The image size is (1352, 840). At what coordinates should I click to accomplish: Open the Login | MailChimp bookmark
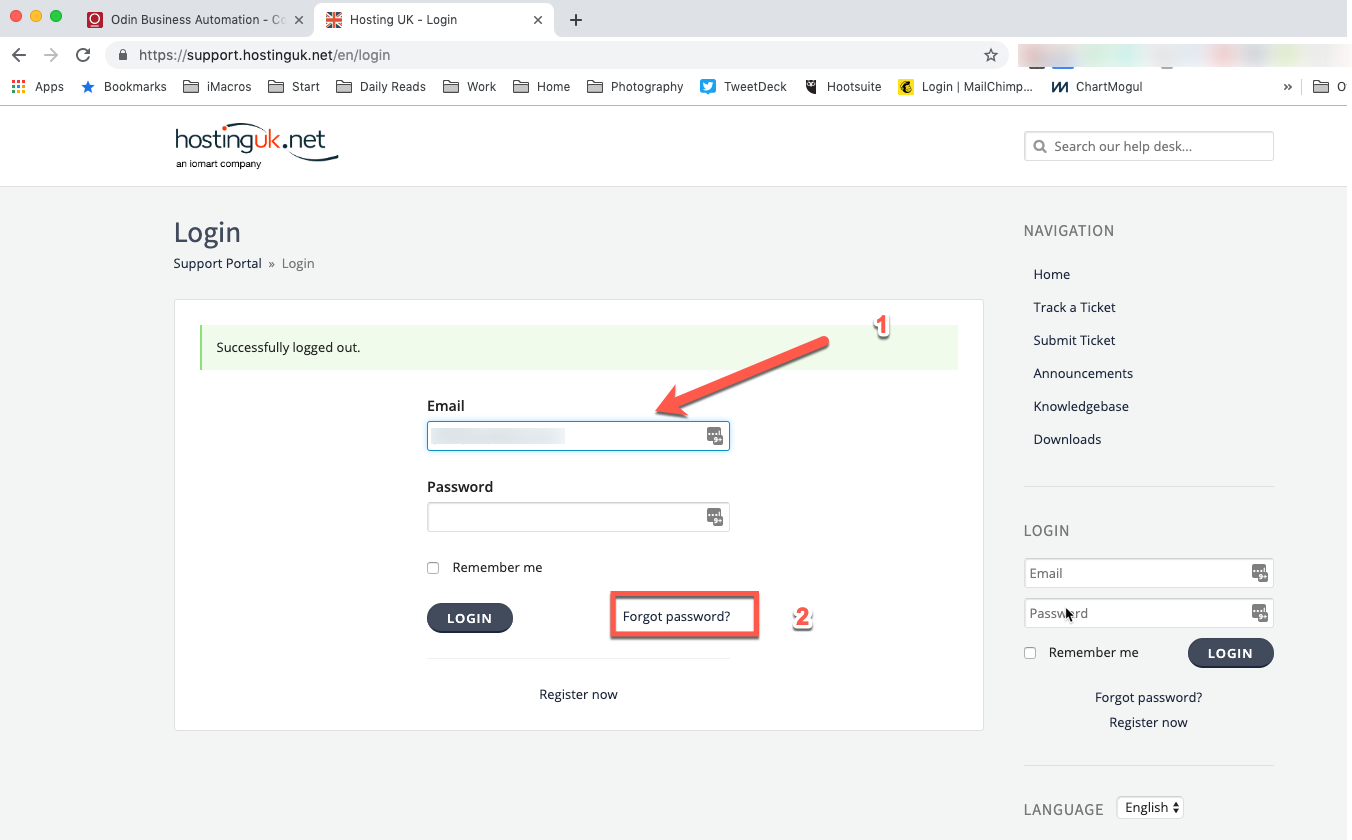click(x=966, y=87)
